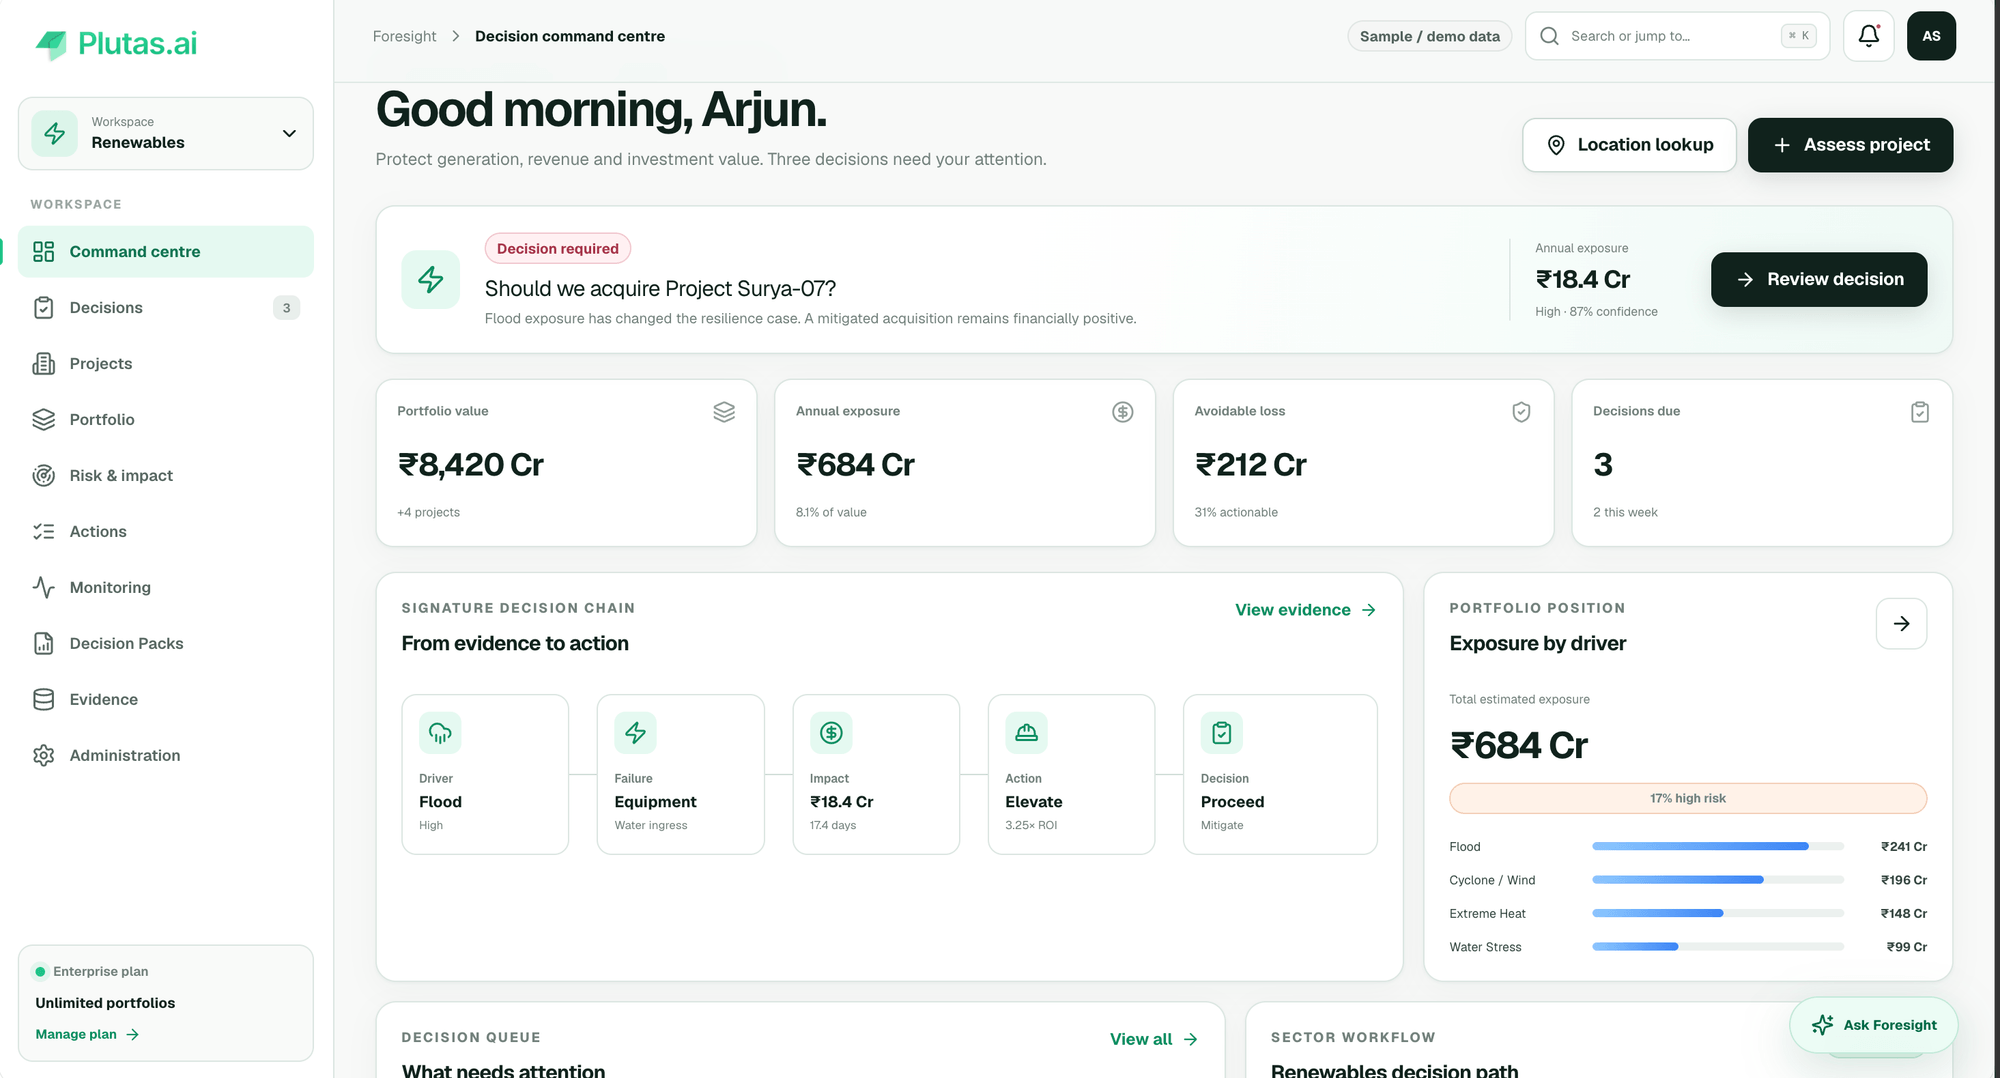Click the Portfolio value layers icon
Image resolution: width=2000 pixels, height=1078 pixels.
(x=724, y=412)
